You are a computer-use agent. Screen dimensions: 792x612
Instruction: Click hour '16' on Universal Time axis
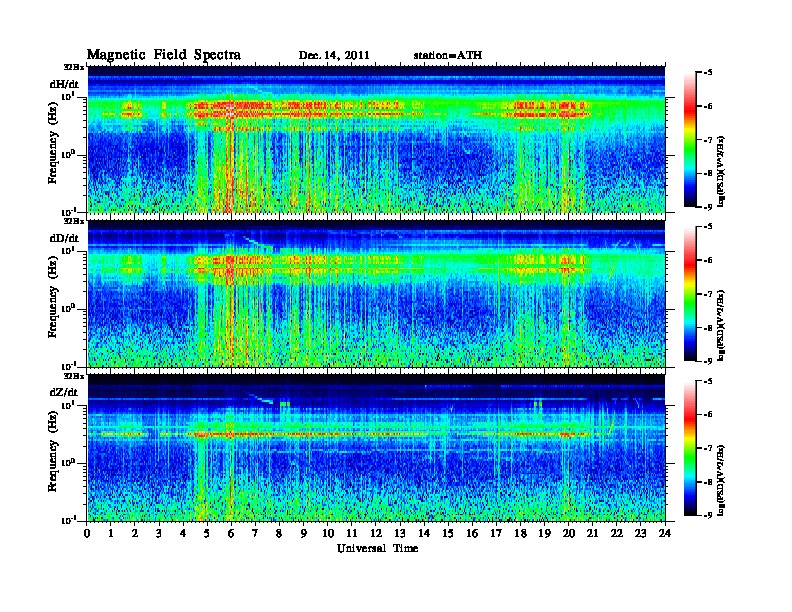[x=472, y=533]
